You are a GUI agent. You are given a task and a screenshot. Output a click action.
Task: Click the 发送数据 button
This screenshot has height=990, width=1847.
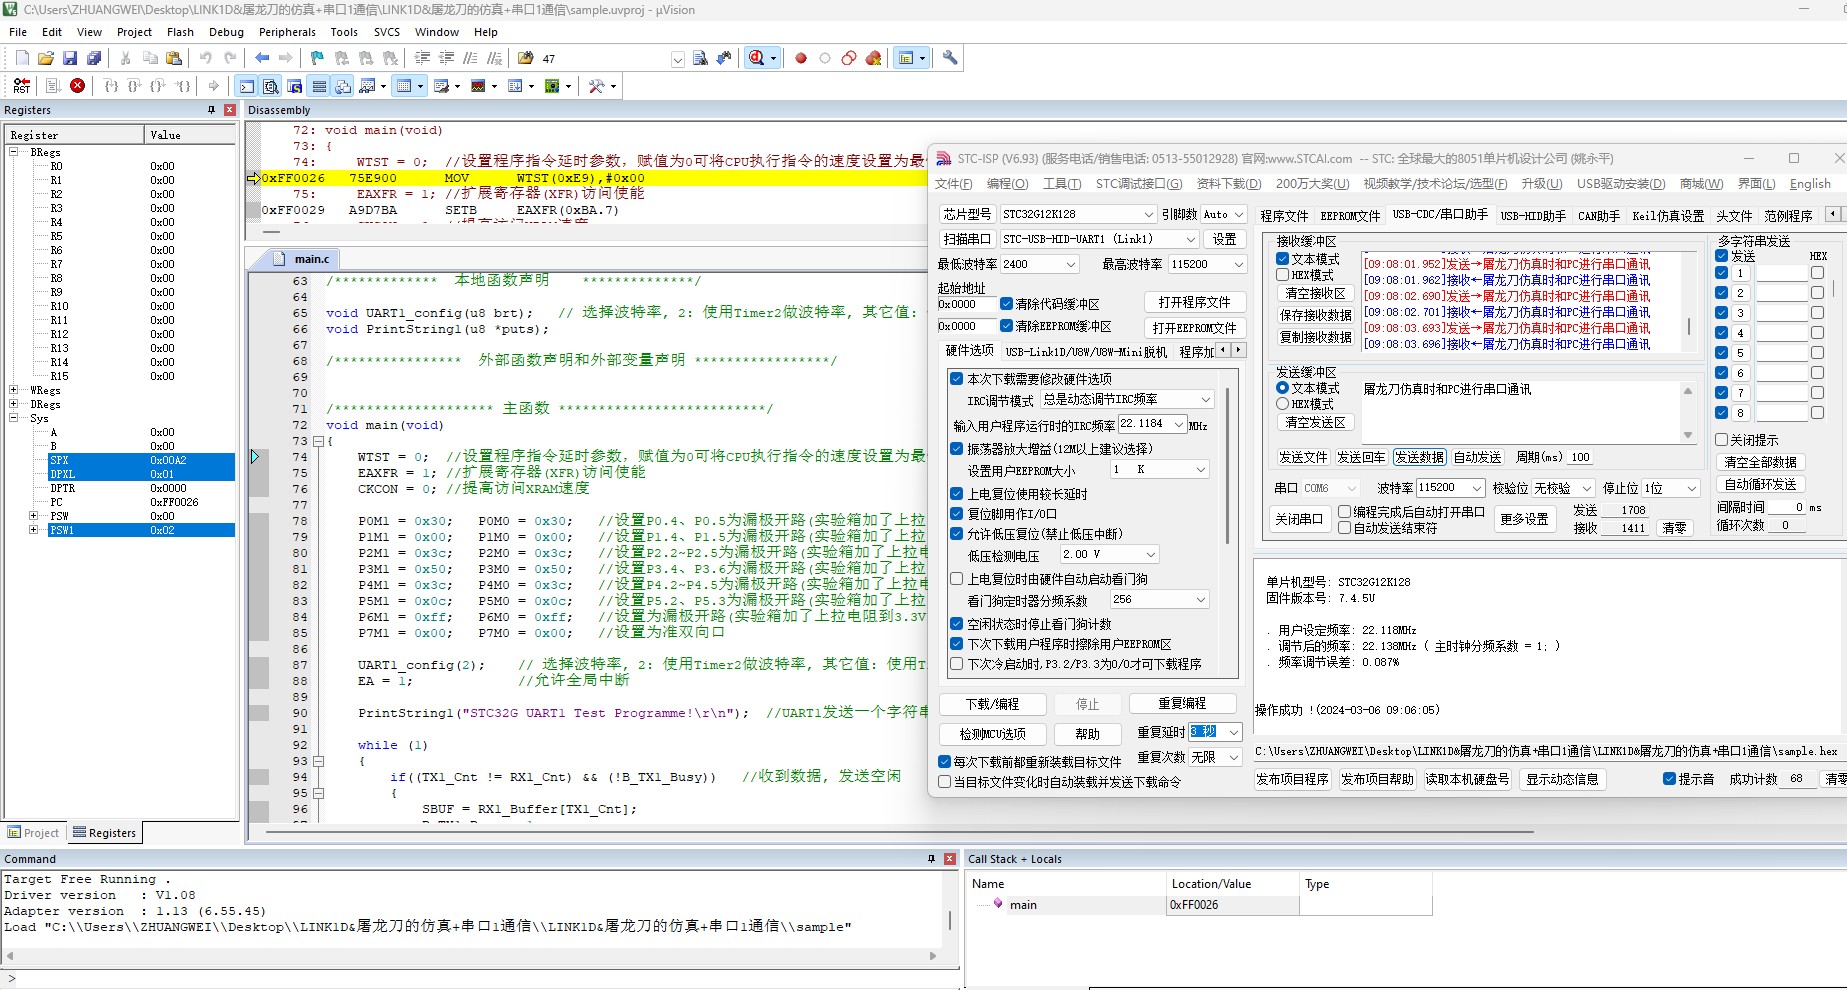point(1419,457)
